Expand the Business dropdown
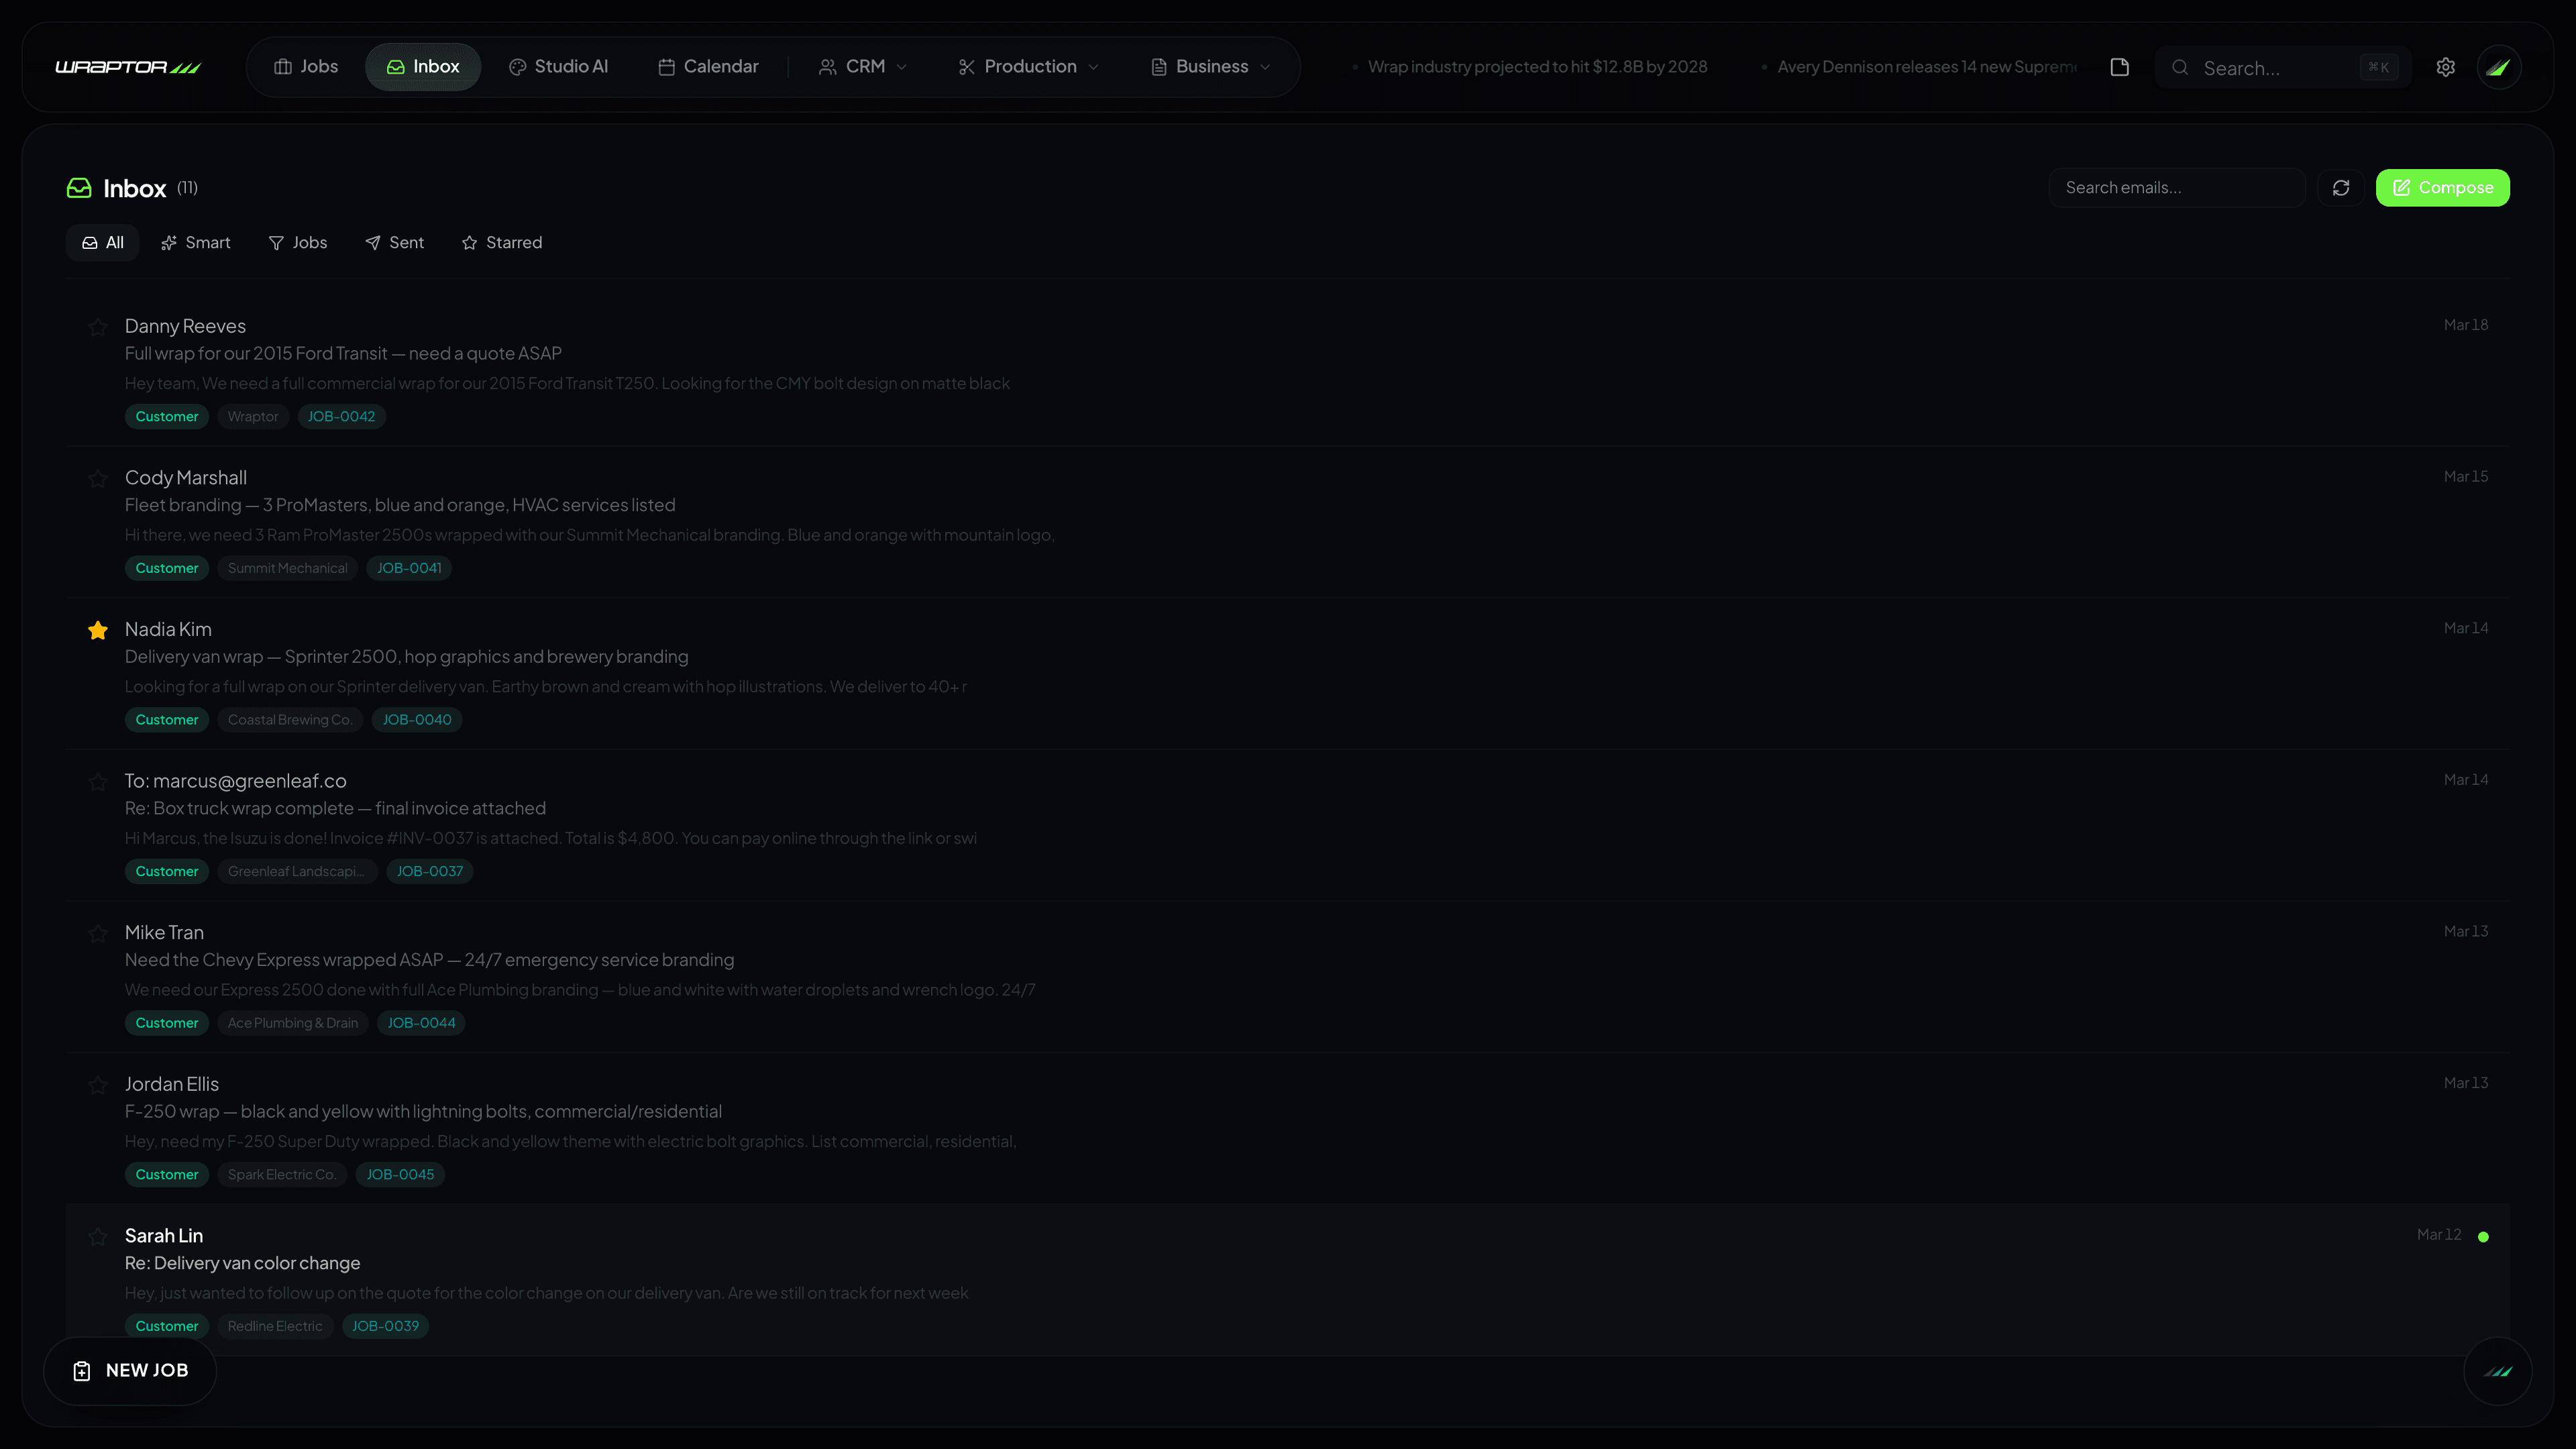The image size is (2576, 1449). point(1210,66)
